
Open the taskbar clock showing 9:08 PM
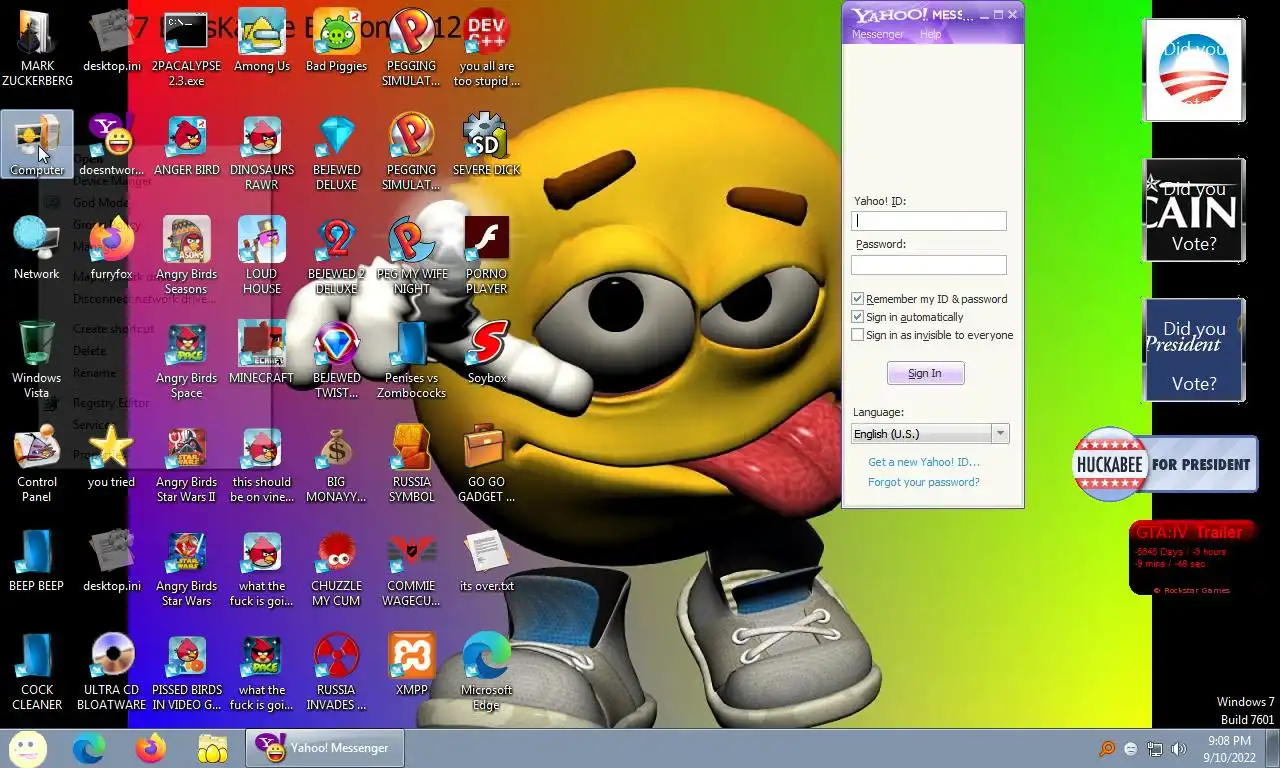pos(1230,749)
